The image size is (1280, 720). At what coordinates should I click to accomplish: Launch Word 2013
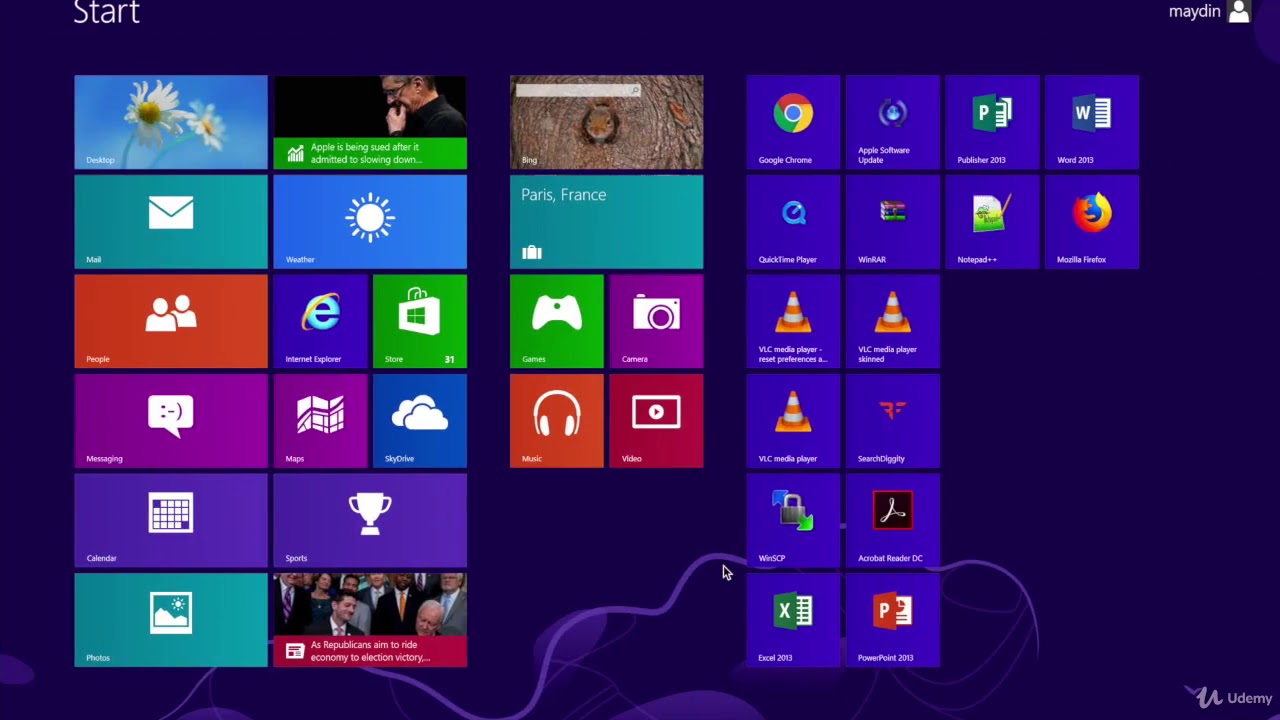pyautogui.click(x=1092, y=122)
